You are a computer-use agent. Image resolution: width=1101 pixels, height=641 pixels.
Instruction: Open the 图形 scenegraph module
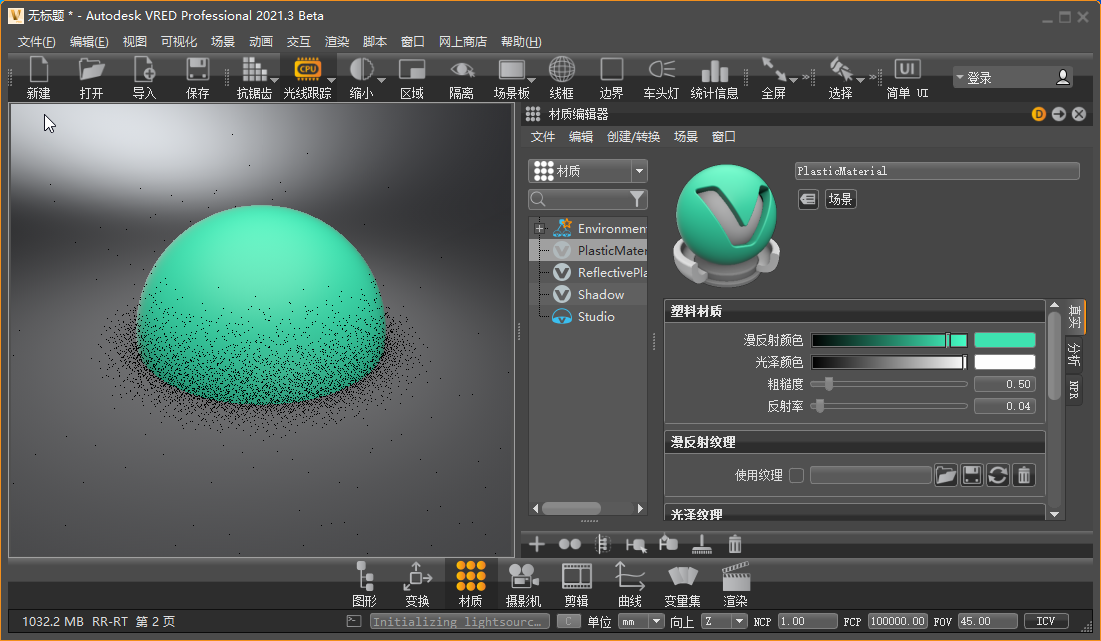click(364, 584)
